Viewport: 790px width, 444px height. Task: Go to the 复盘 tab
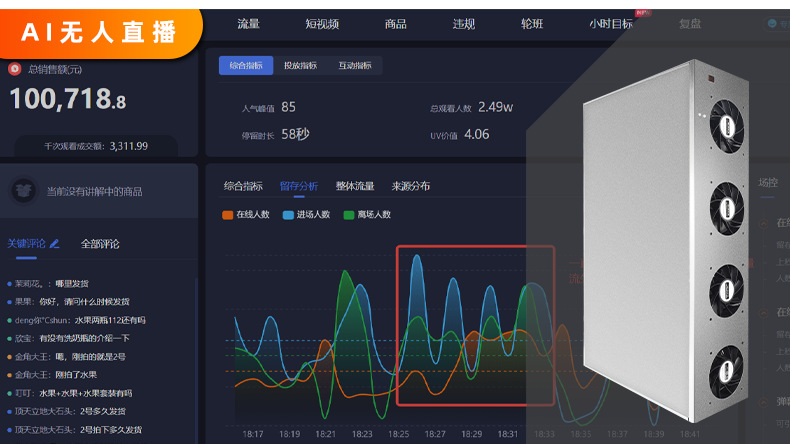[690, 24]
